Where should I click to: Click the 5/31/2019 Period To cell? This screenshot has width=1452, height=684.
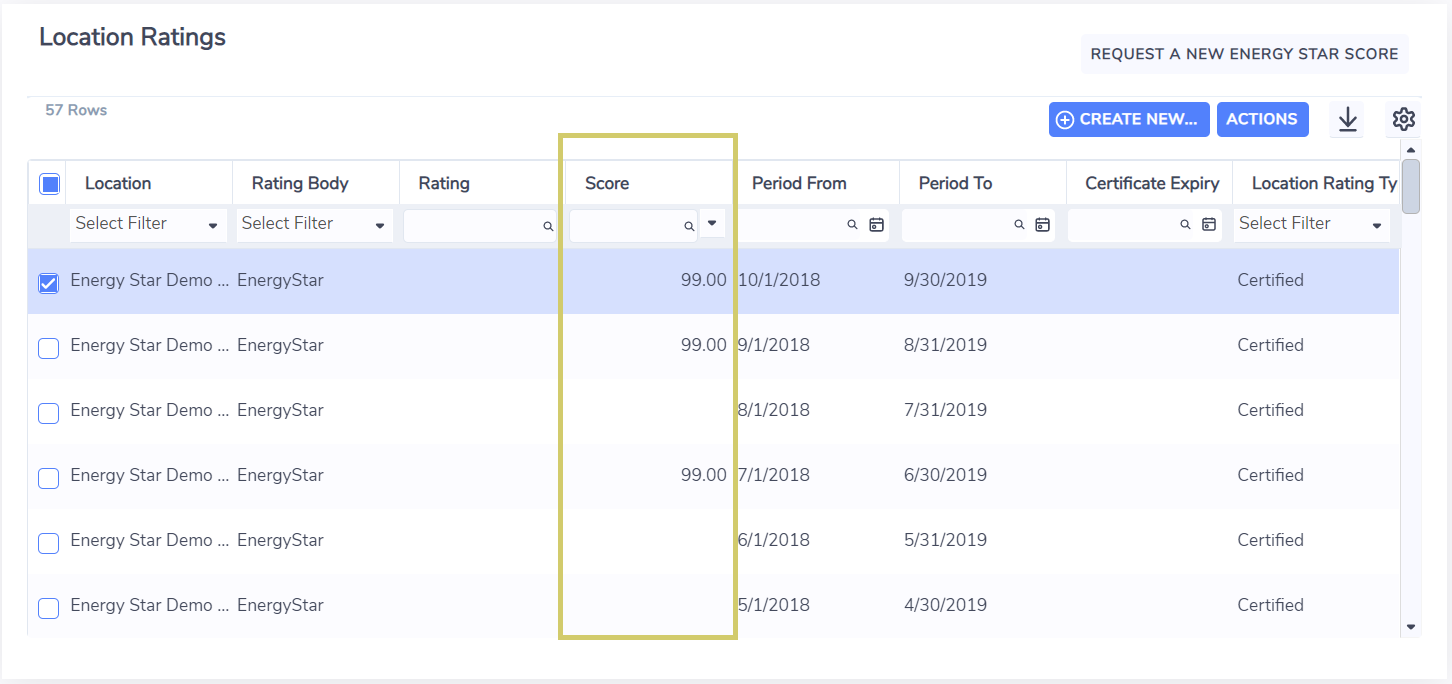[x=945, y=540]
